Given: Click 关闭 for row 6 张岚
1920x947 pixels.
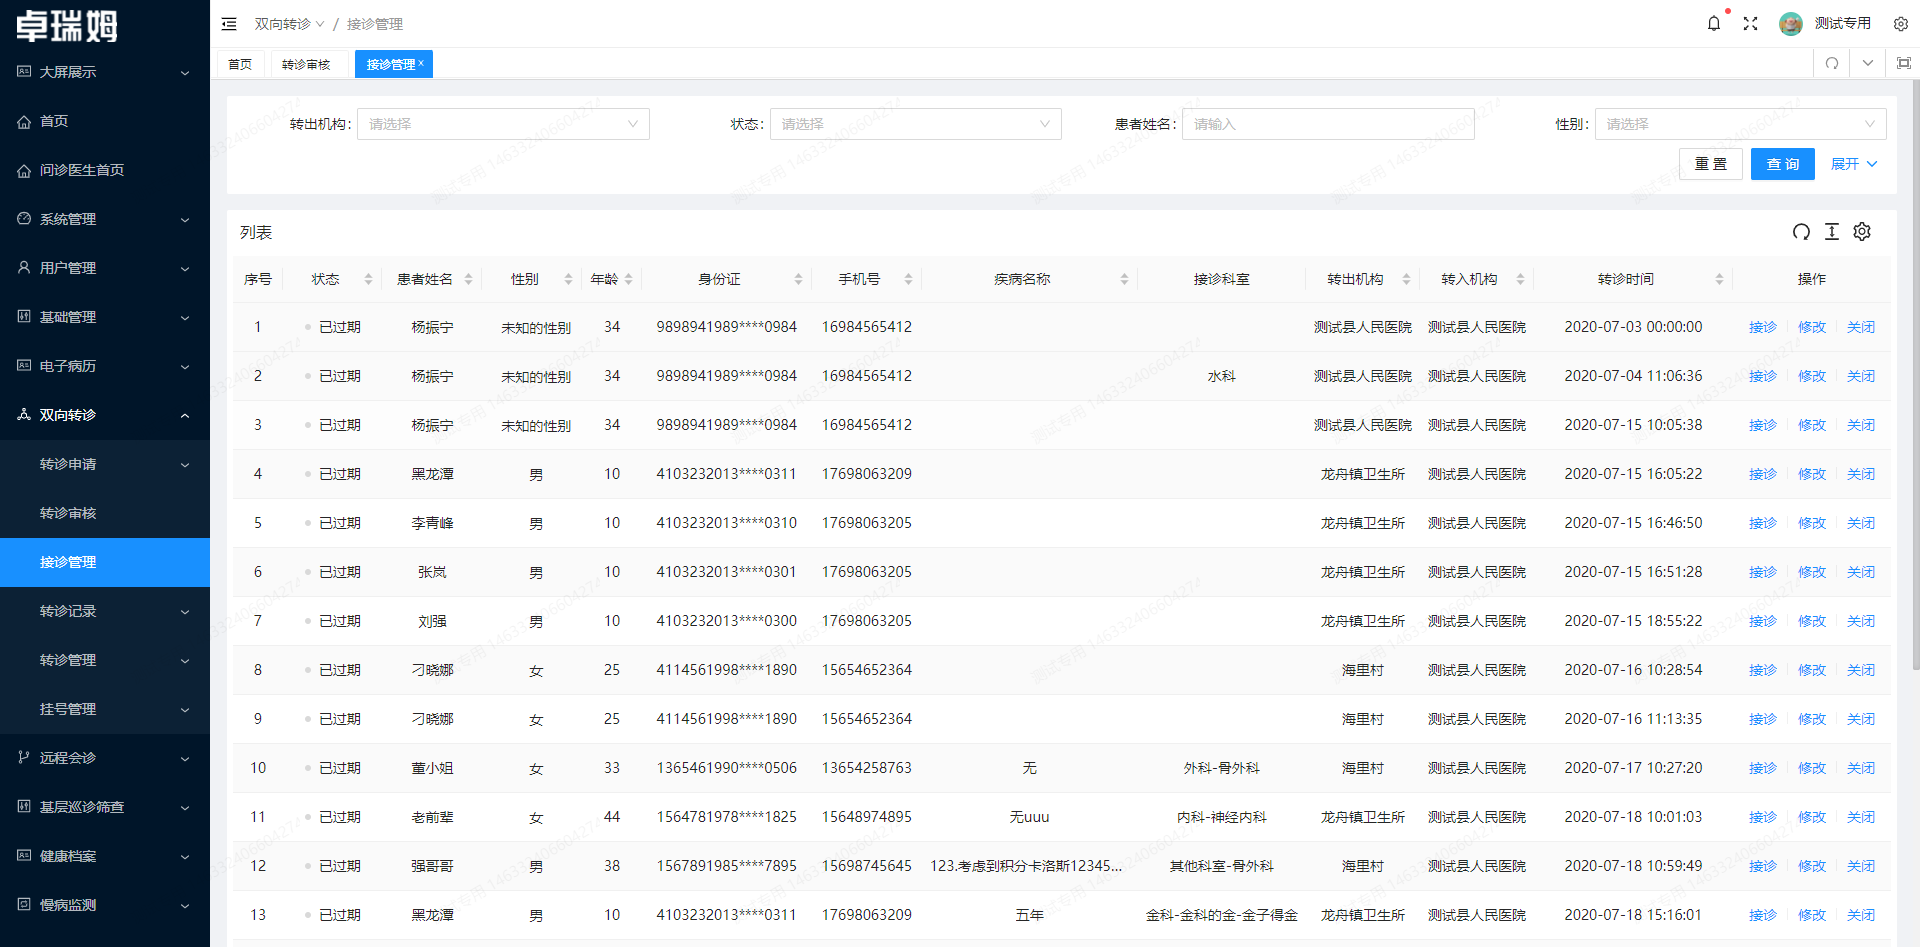Looking at the screenshot, I should point(1861,572).
